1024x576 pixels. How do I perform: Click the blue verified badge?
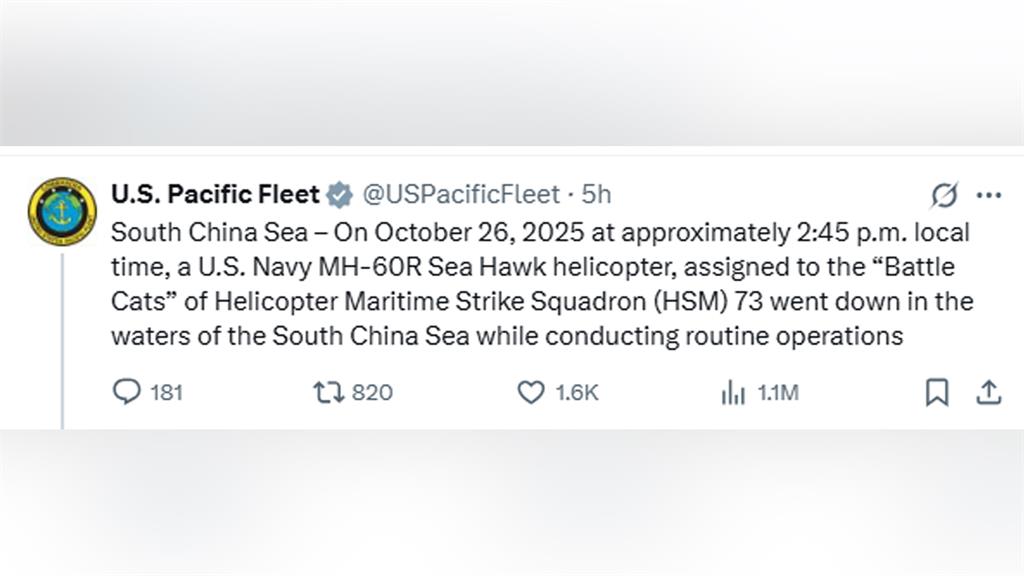click(340, 194)
